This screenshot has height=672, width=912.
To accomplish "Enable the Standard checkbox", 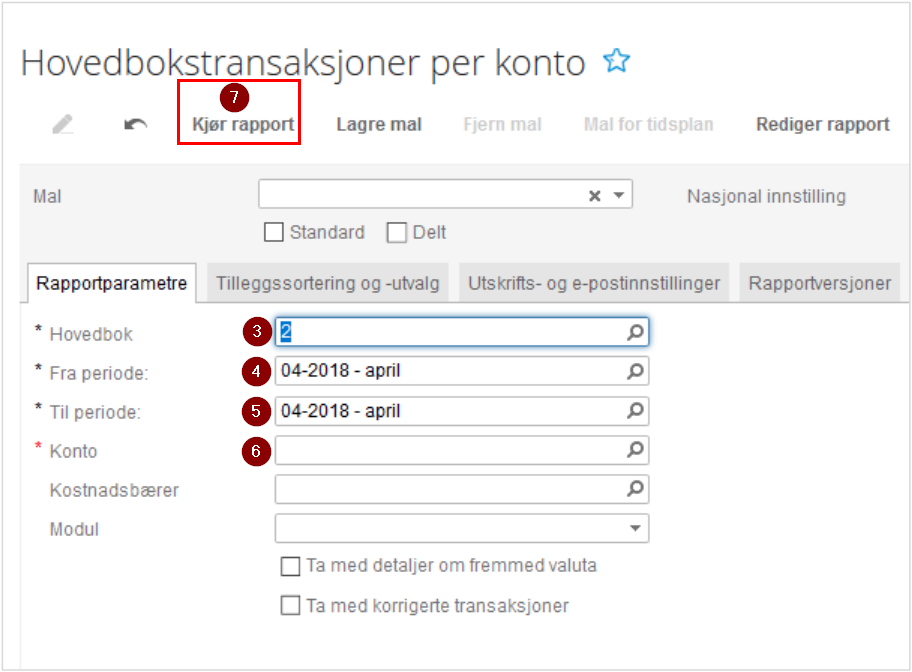I will (x=274, y=232).
